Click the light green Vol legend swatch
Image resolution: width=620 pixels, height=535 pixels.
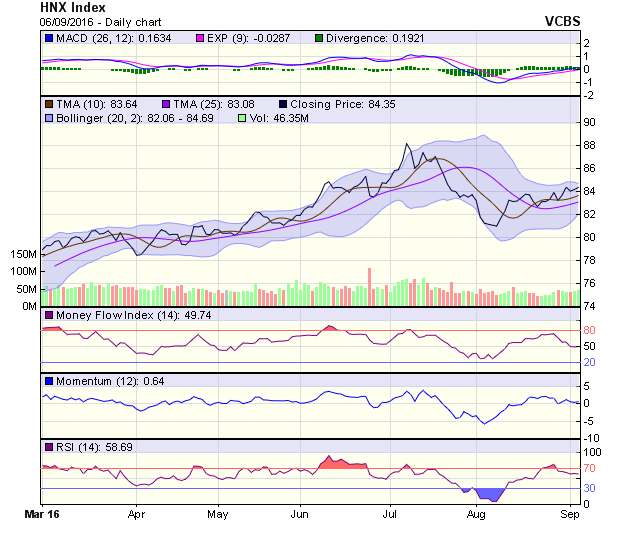pyautogui.click(x=242, y=117)
